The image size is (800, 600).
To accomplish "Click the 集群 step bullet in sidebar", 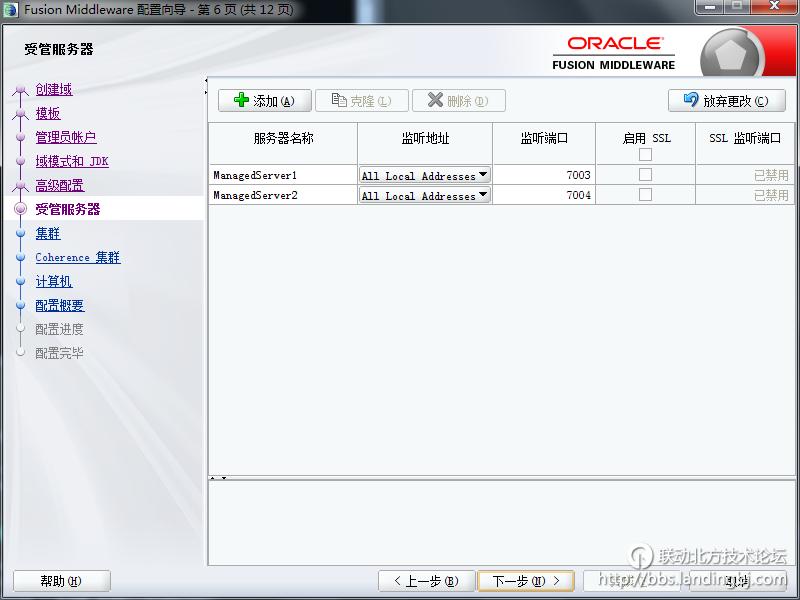I will (20, 233).
